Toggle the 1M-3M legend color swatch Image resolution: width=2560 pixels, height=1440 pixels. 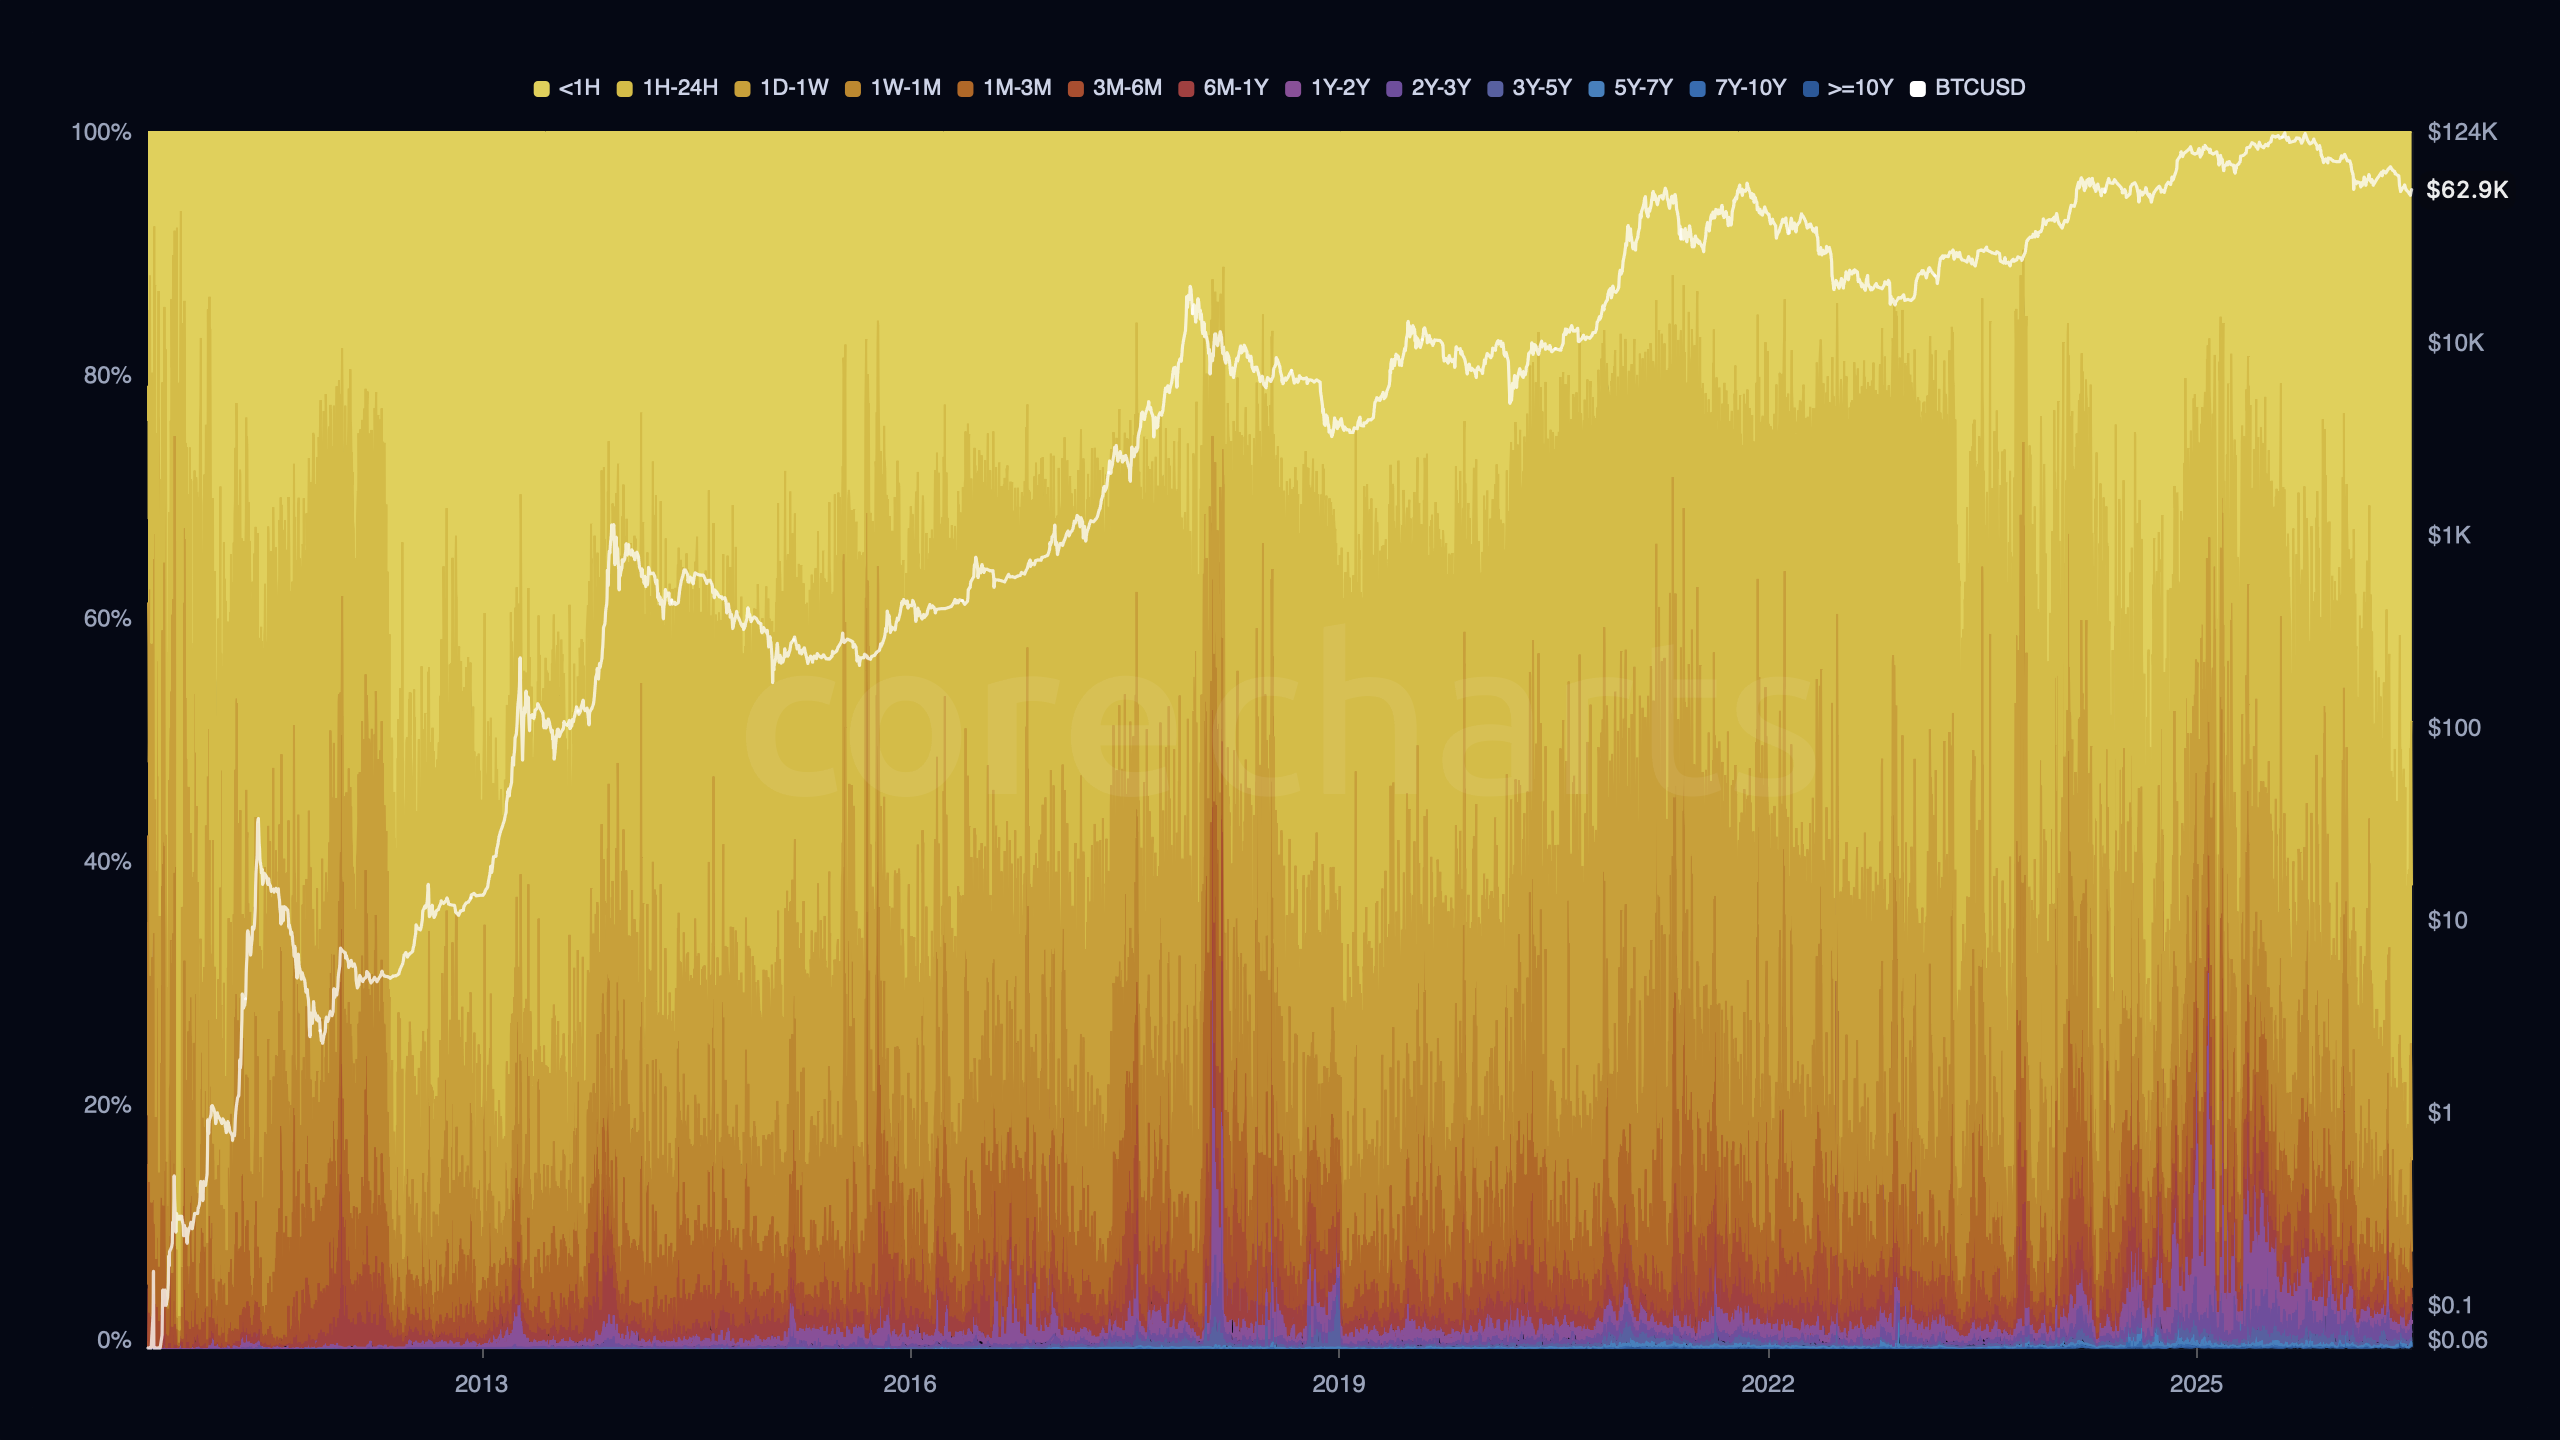click(966, 88)
